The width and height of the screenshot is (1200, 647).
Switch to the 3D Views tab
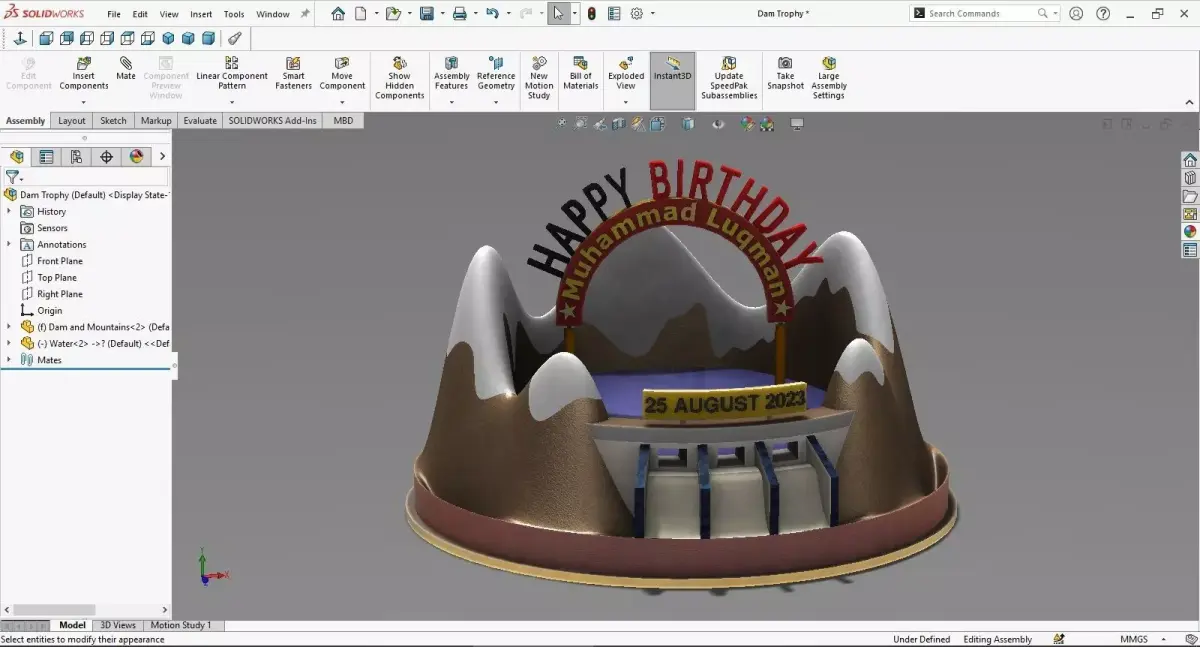coord(118,625)
